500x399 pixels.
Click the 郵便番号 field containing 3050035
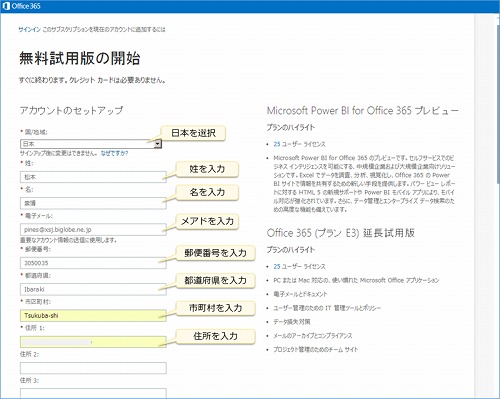(x=93, y=263)
